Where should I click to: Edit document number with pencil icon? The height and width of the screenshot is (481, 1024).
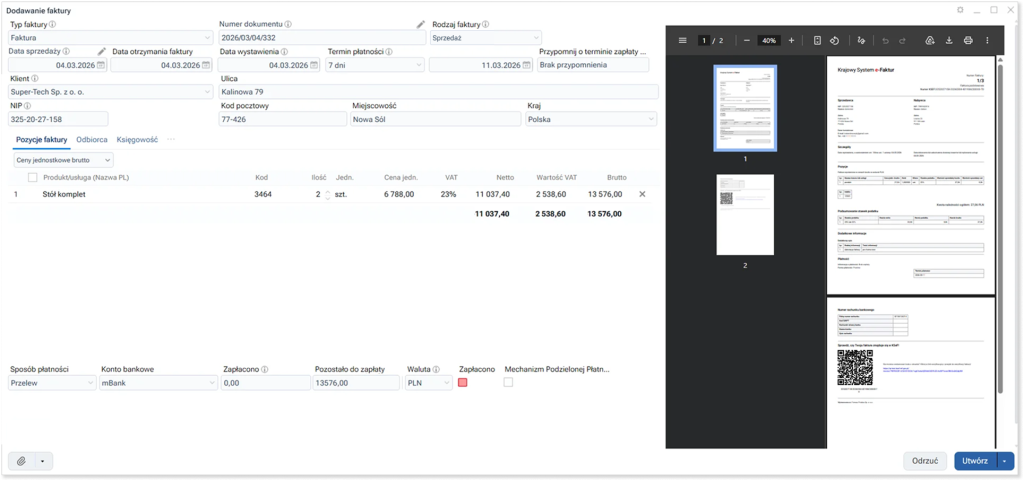421,24
